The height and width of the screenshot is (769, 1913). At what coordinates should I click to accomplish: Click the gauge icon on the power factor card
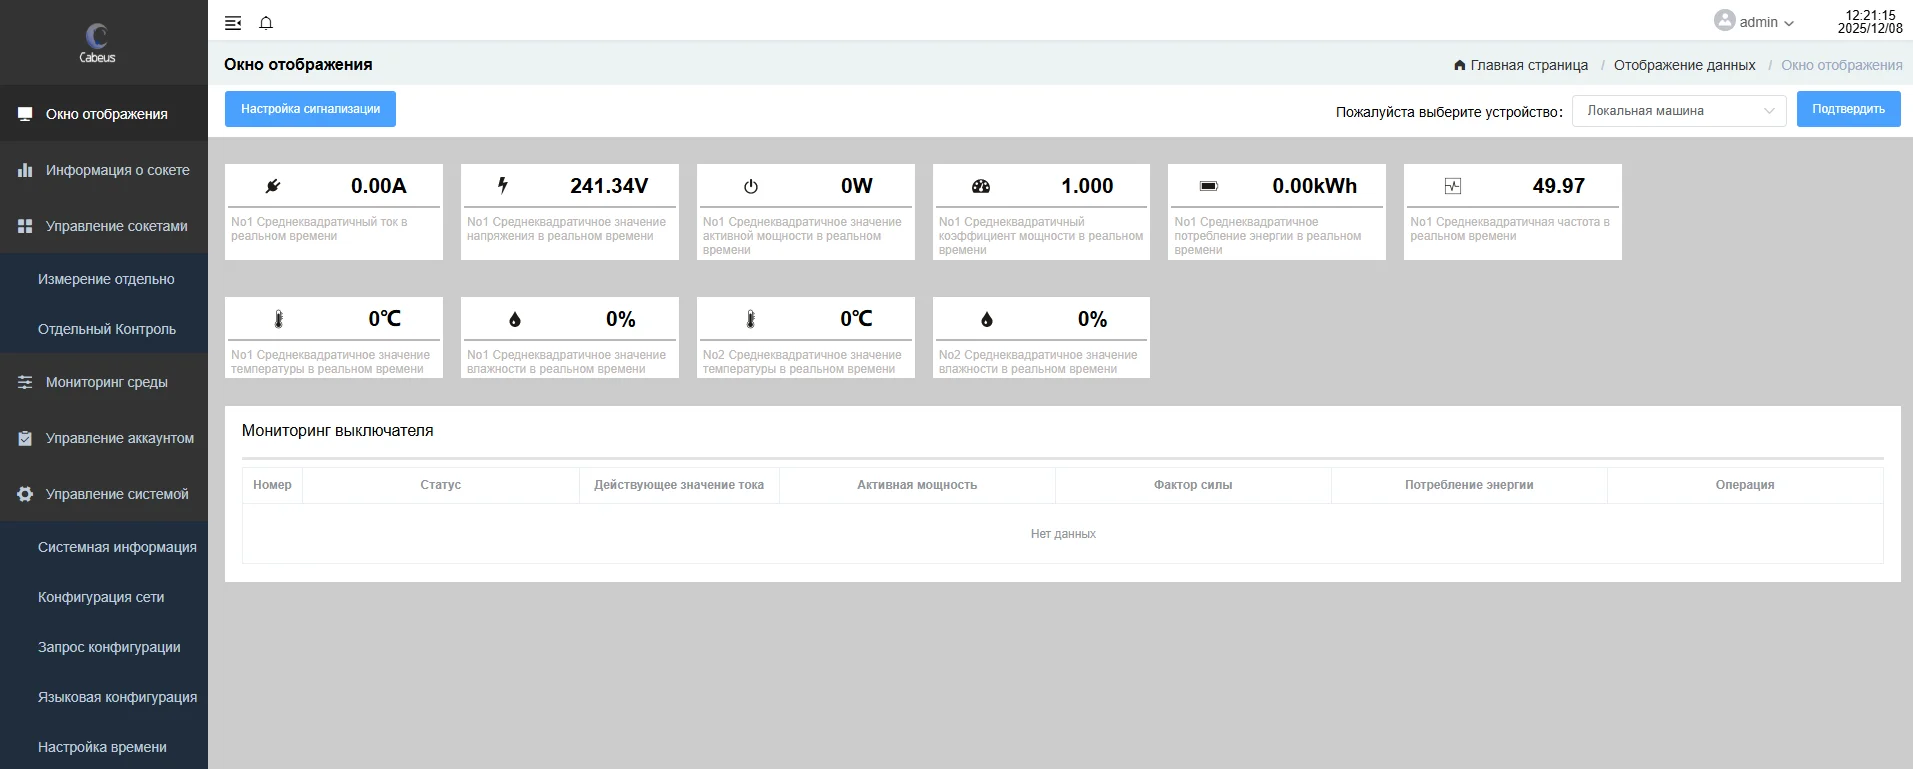[x=981, y=186]
